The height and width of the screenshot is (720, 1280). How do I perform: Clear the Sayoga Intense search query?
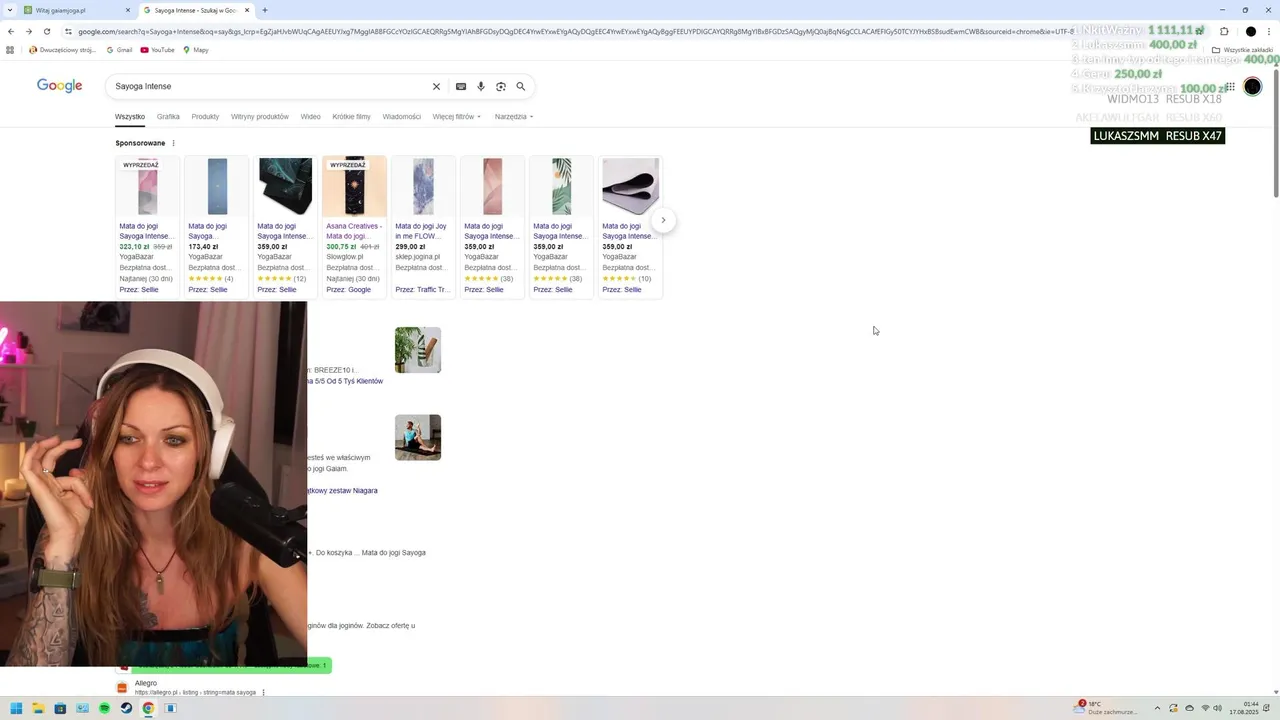pyautogui.click(x=436, y=87)
